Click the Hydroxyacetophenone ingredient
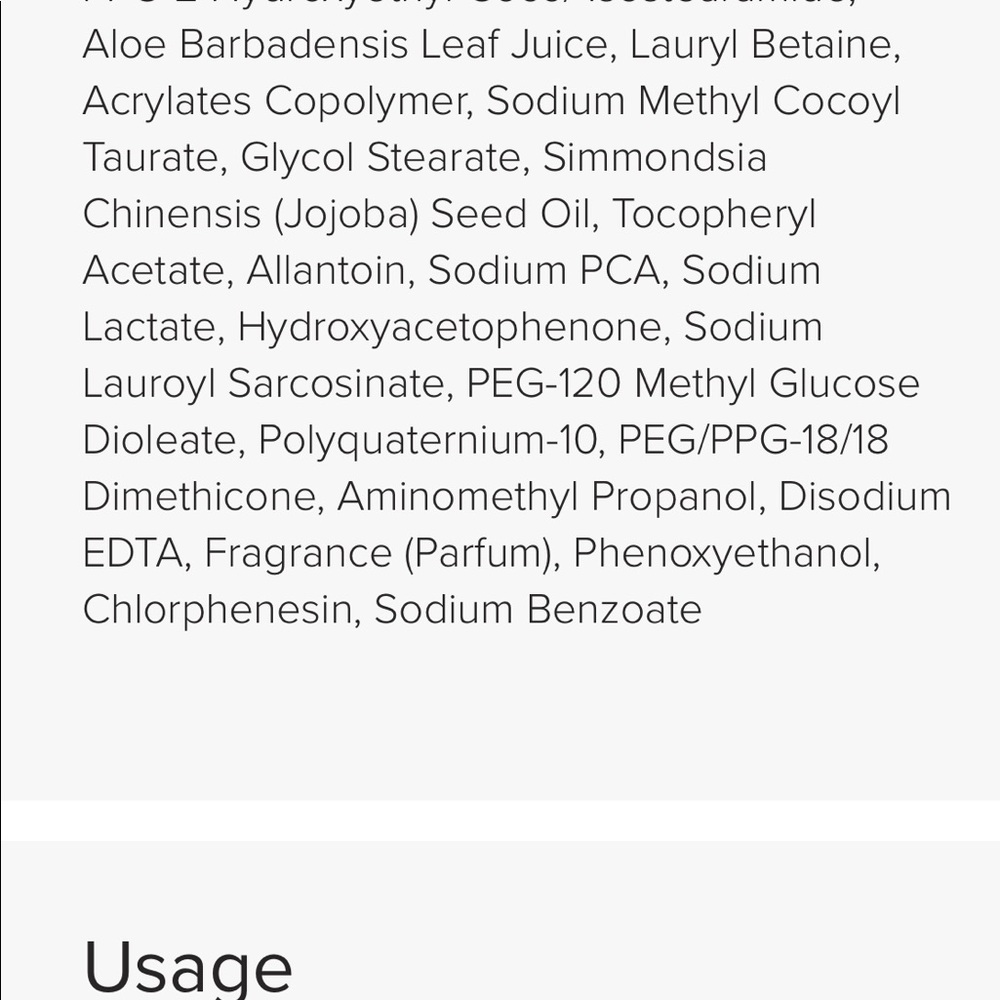 point(449,327)
